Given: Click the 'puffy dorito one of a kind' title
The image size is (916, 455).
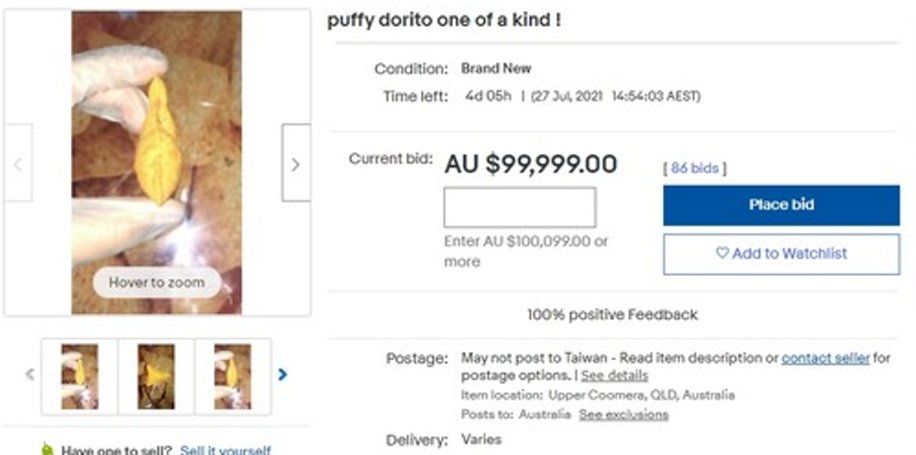Looking at the screenshot, I should [x=443, y=21].
